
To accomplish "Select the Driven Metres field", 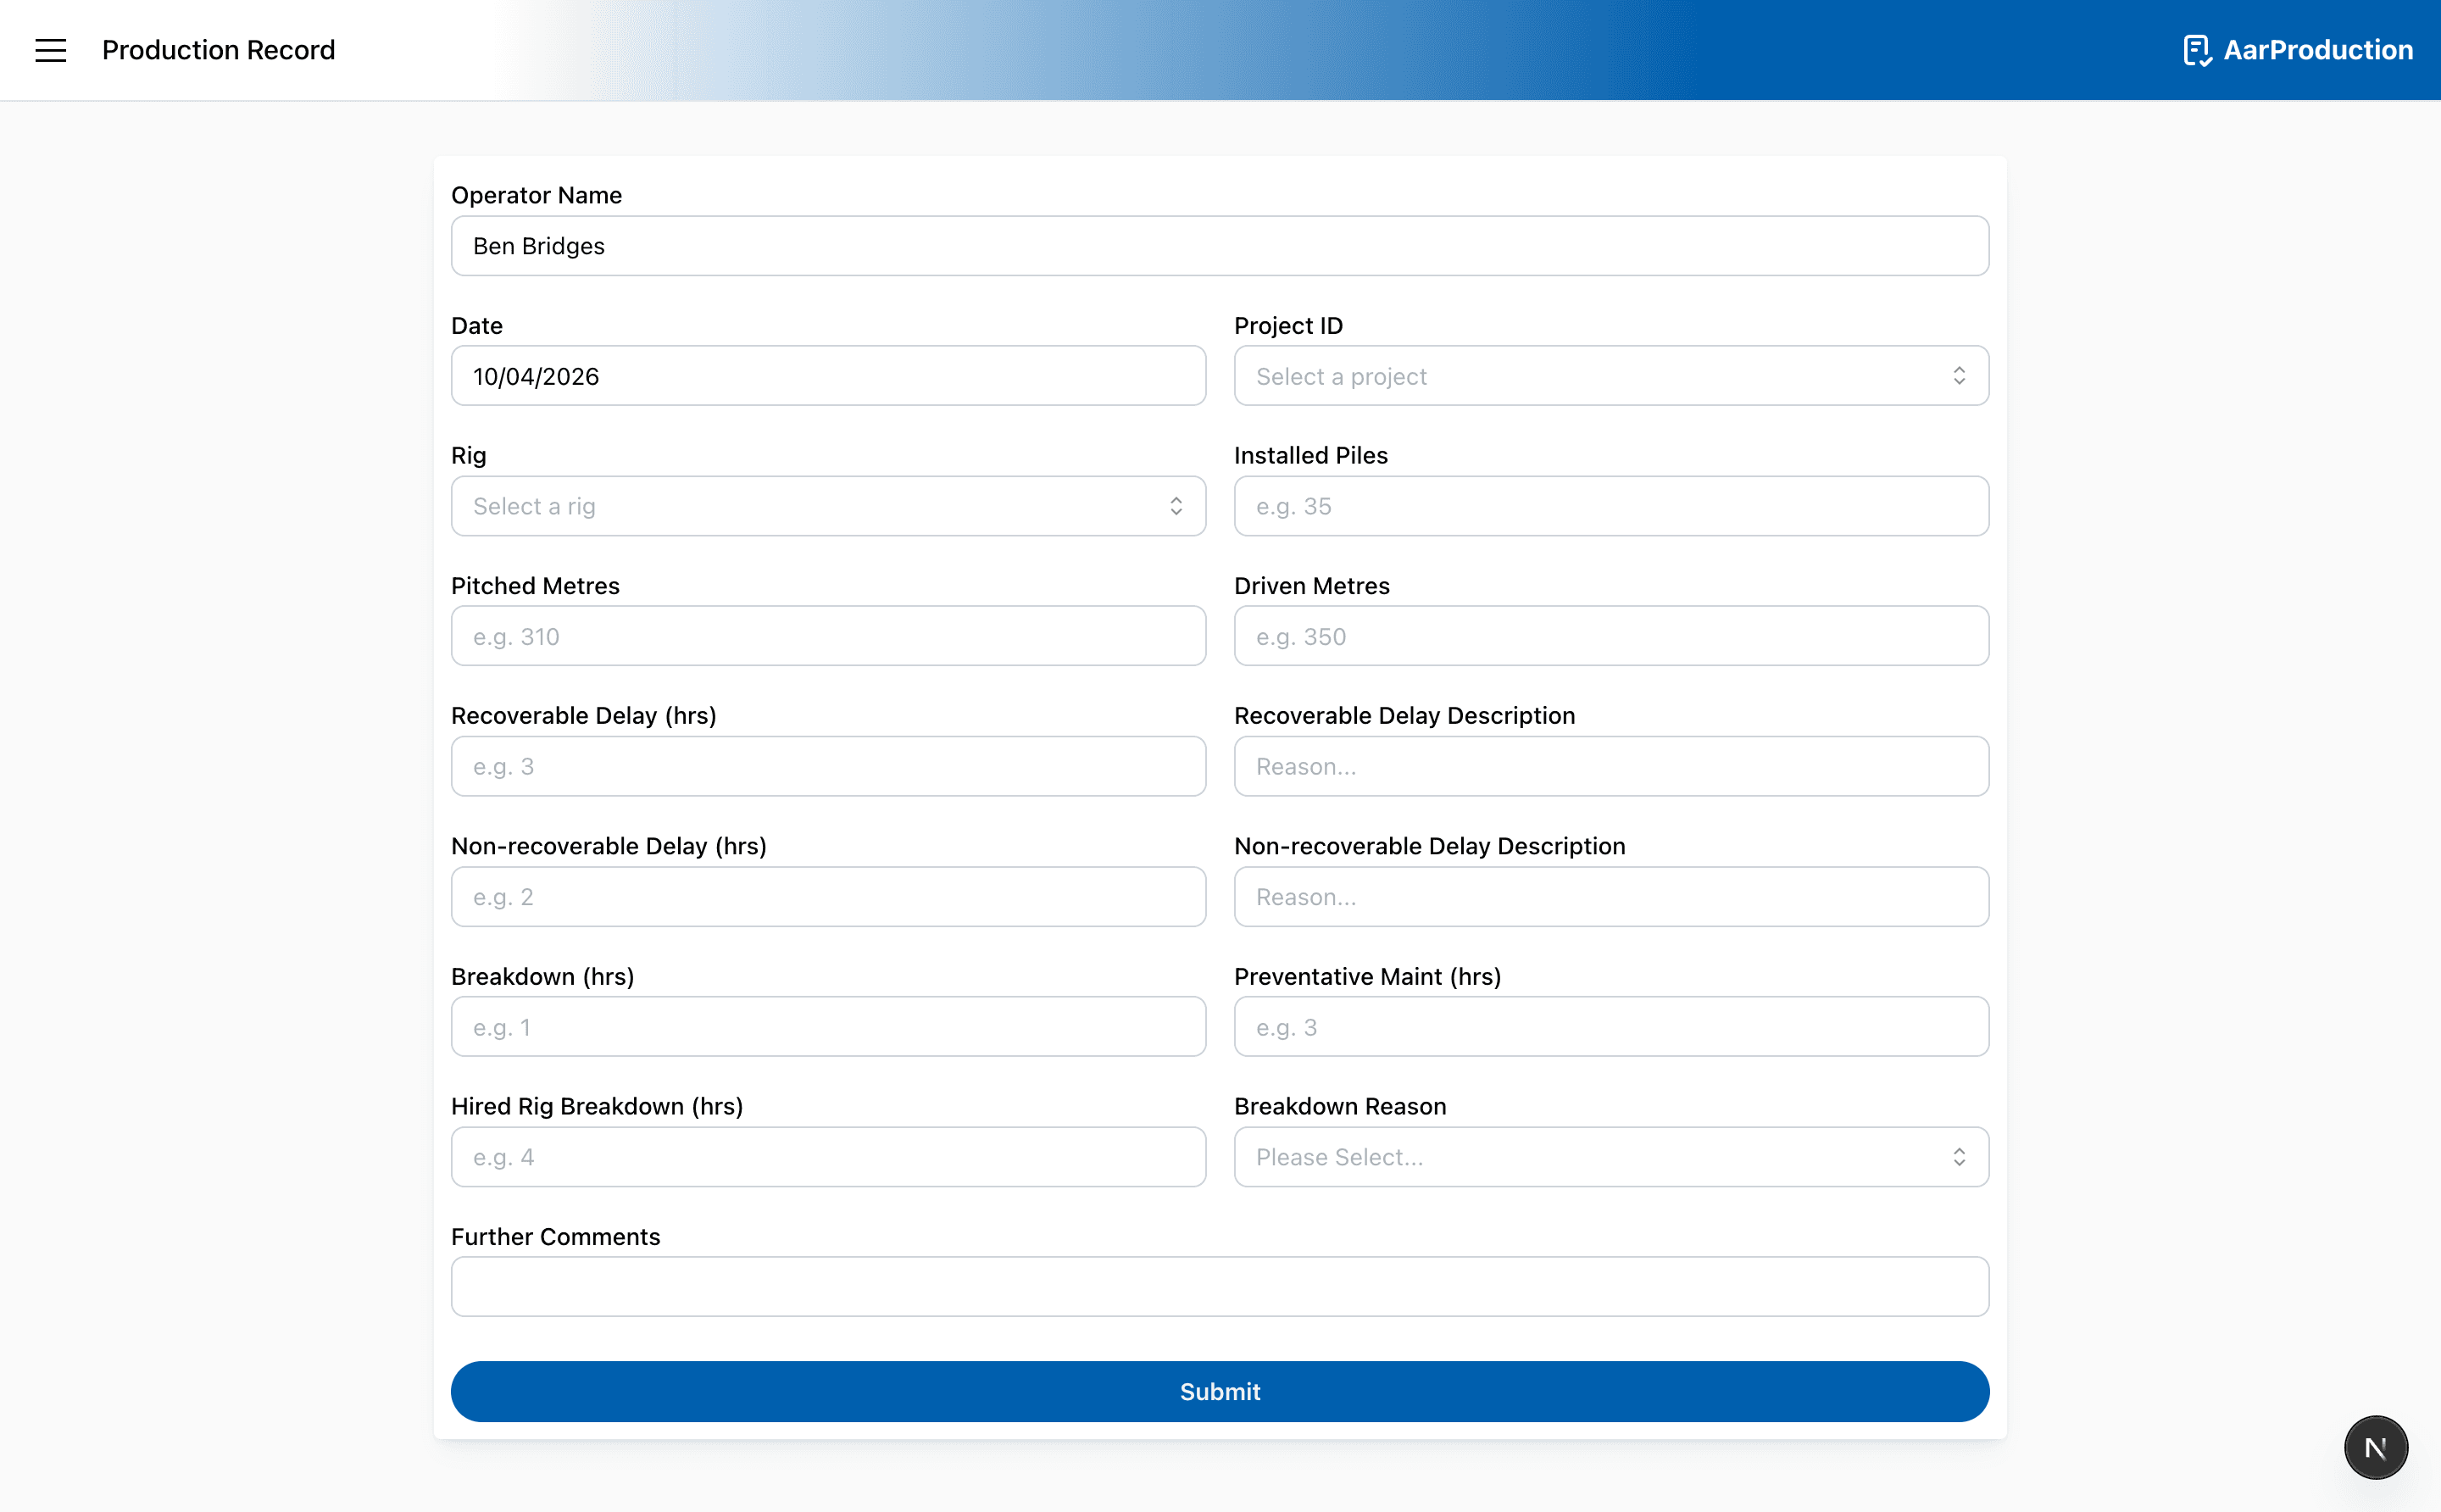I will [1610, 636].
